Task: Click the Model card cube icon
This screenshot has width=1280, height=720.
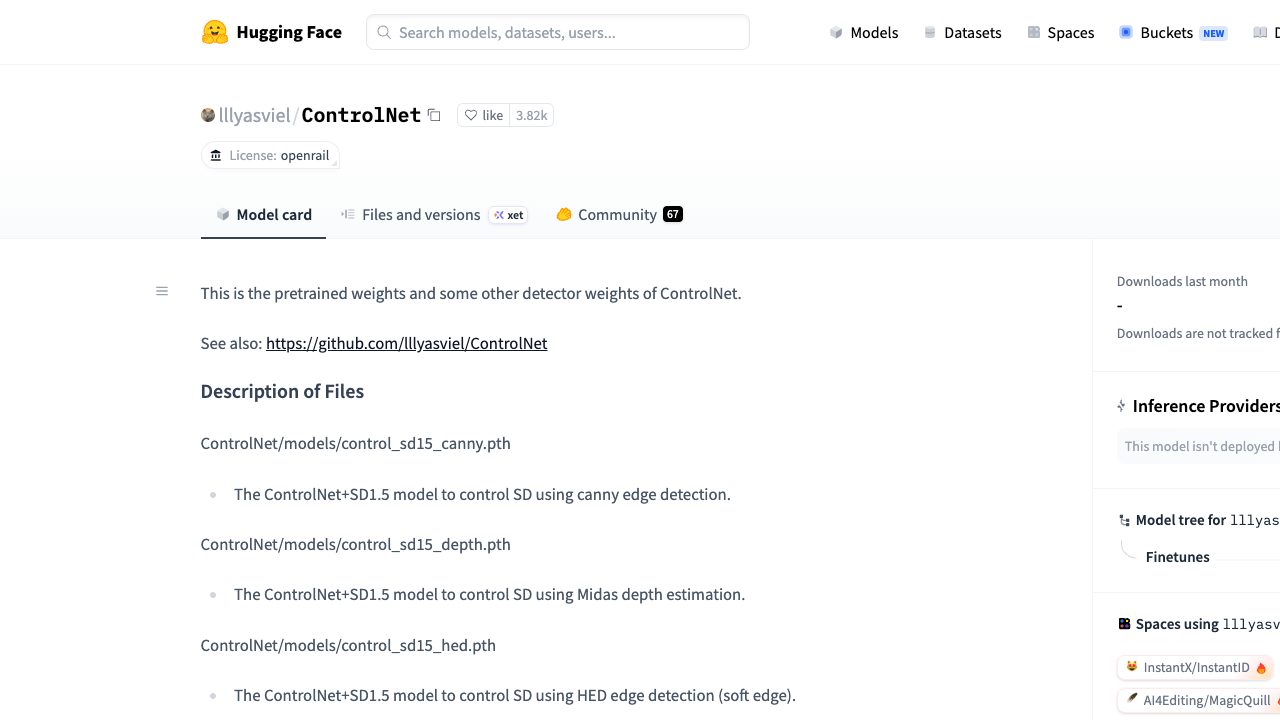Action: coord(223,214)
